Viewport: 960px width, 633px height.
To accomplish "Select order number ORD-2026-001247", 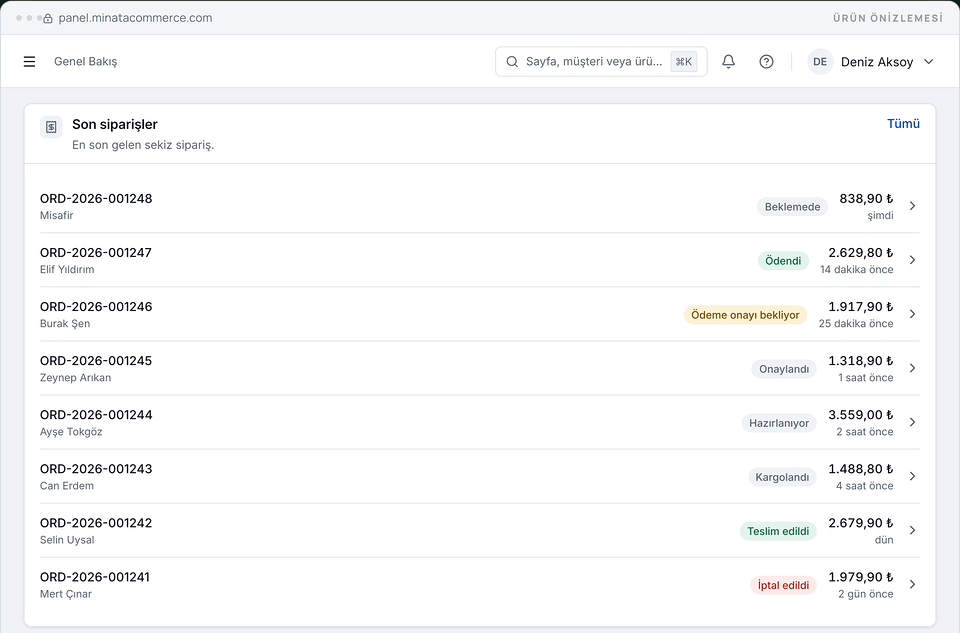I will [96, 252].
